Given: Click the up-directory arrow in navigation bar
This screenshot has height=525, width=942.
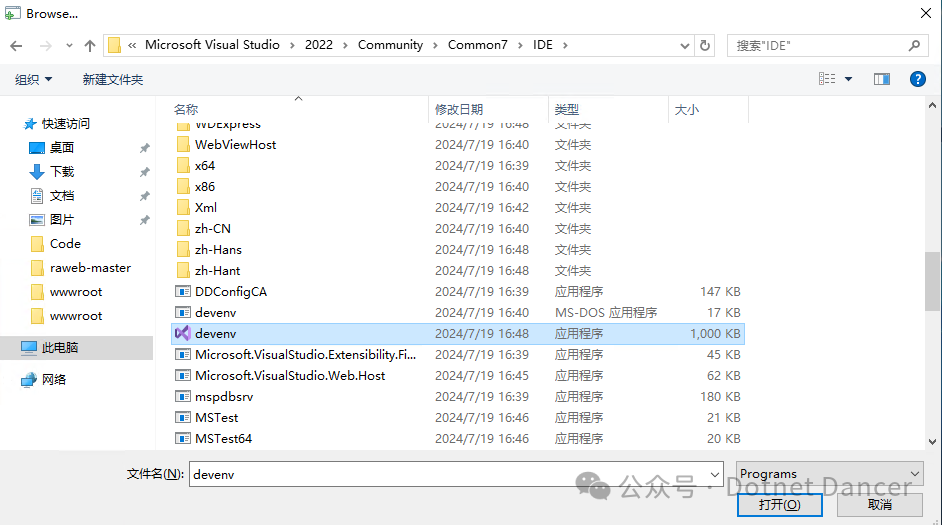Looking at the screenshot, I should (x=90, y=46).
